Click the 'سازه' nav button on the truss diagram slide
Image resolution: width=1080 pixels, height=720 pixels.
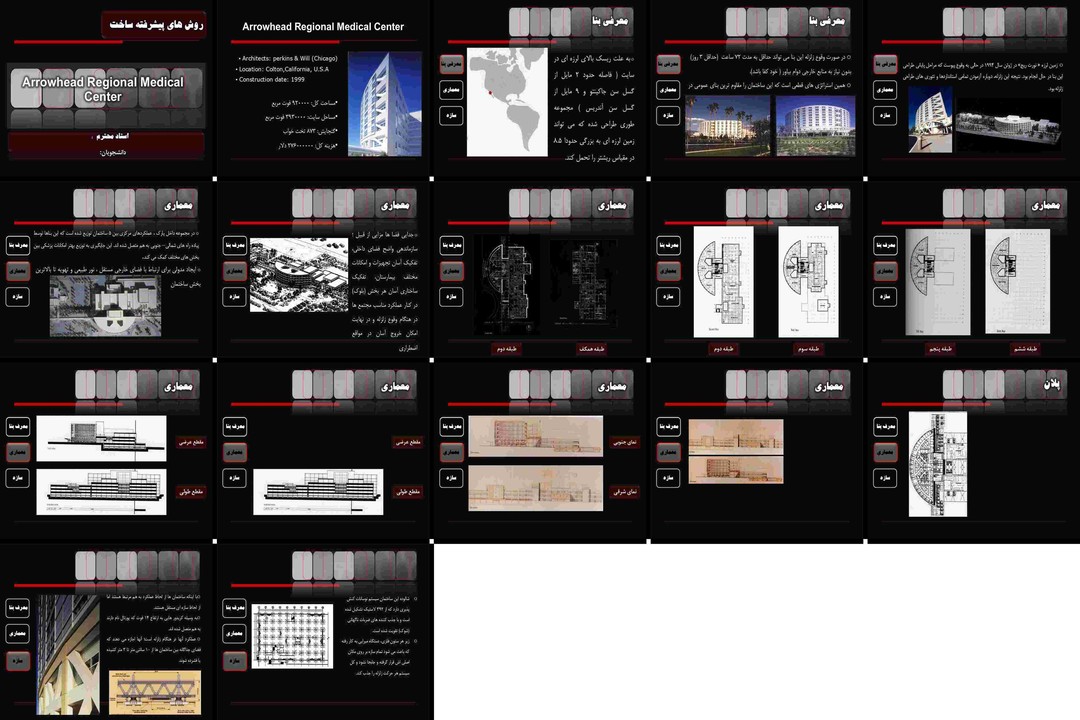pyautogui.click(x=18, y=661)
